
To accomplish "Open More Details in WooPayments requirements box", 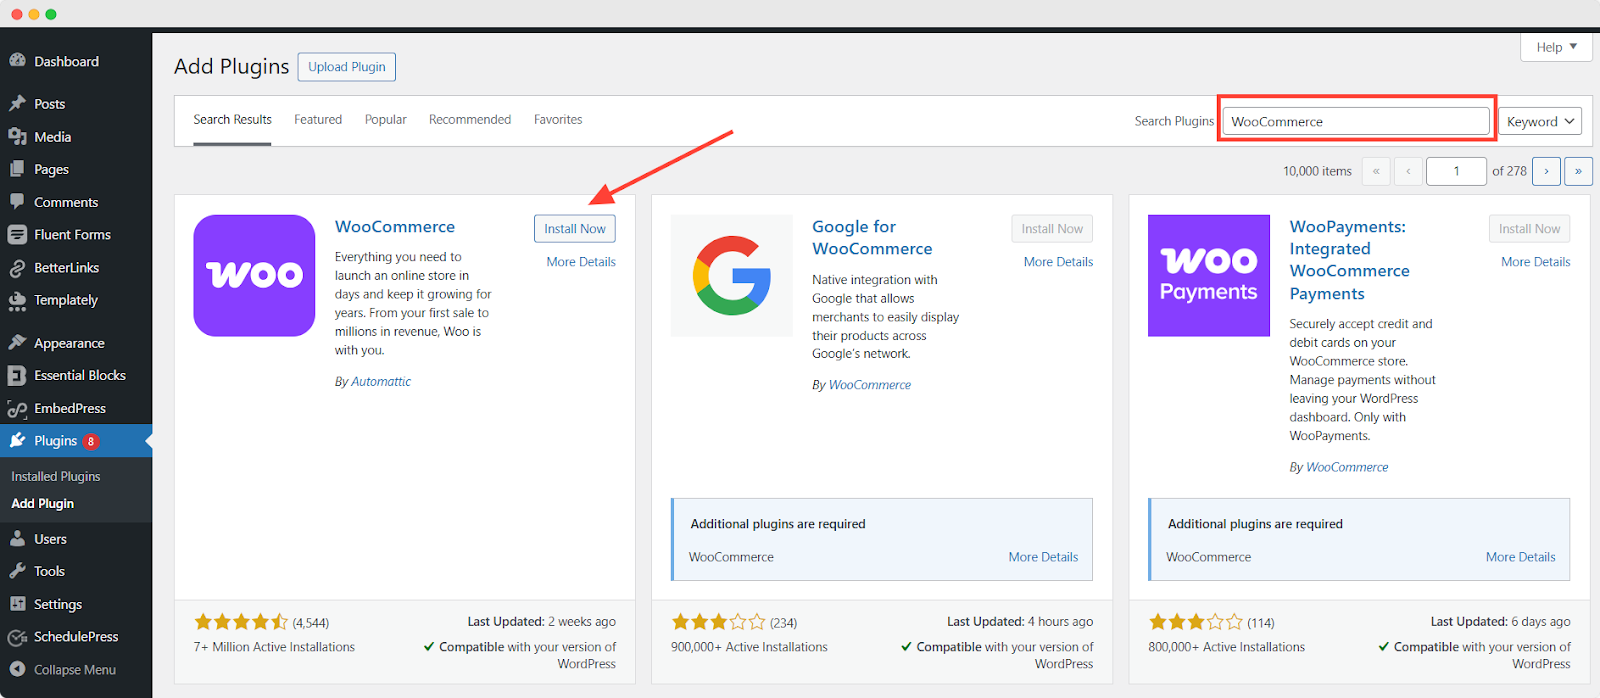I will click(x=1521, y=557).
